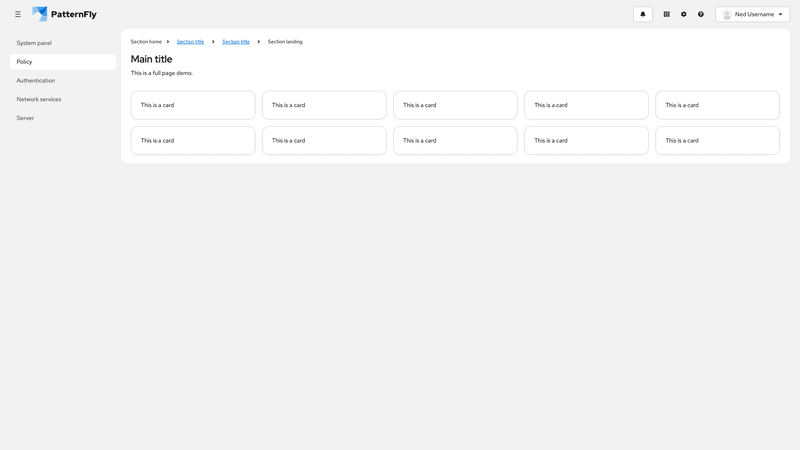Viewport: 800px width, 450px height.
Task: Select the first card in top row
Action: [x=193, y=105]
